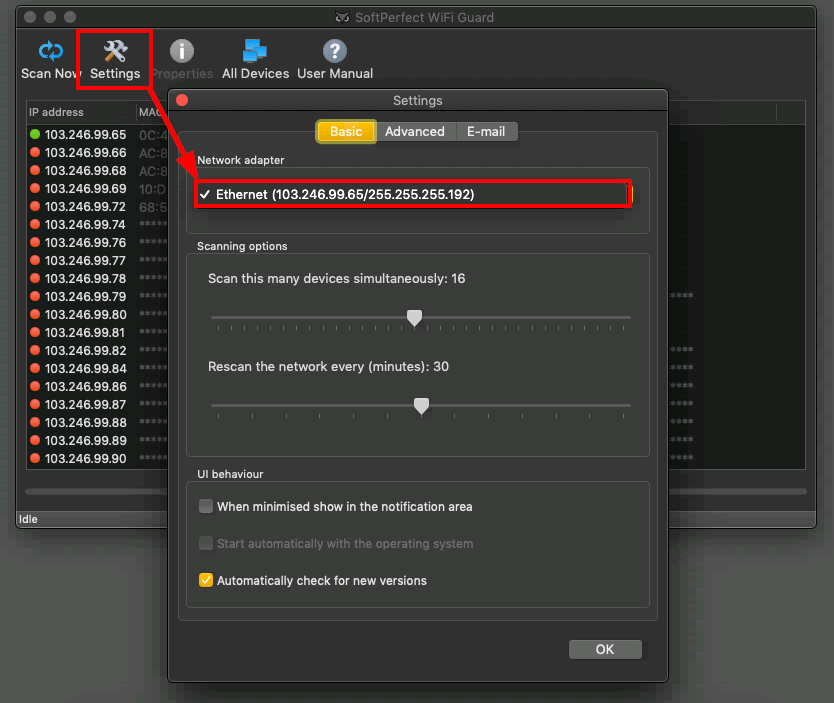Click the red status dot for 103.246.99.90
Viewport: 834px width, 703px height.
[x=35, y=458]
